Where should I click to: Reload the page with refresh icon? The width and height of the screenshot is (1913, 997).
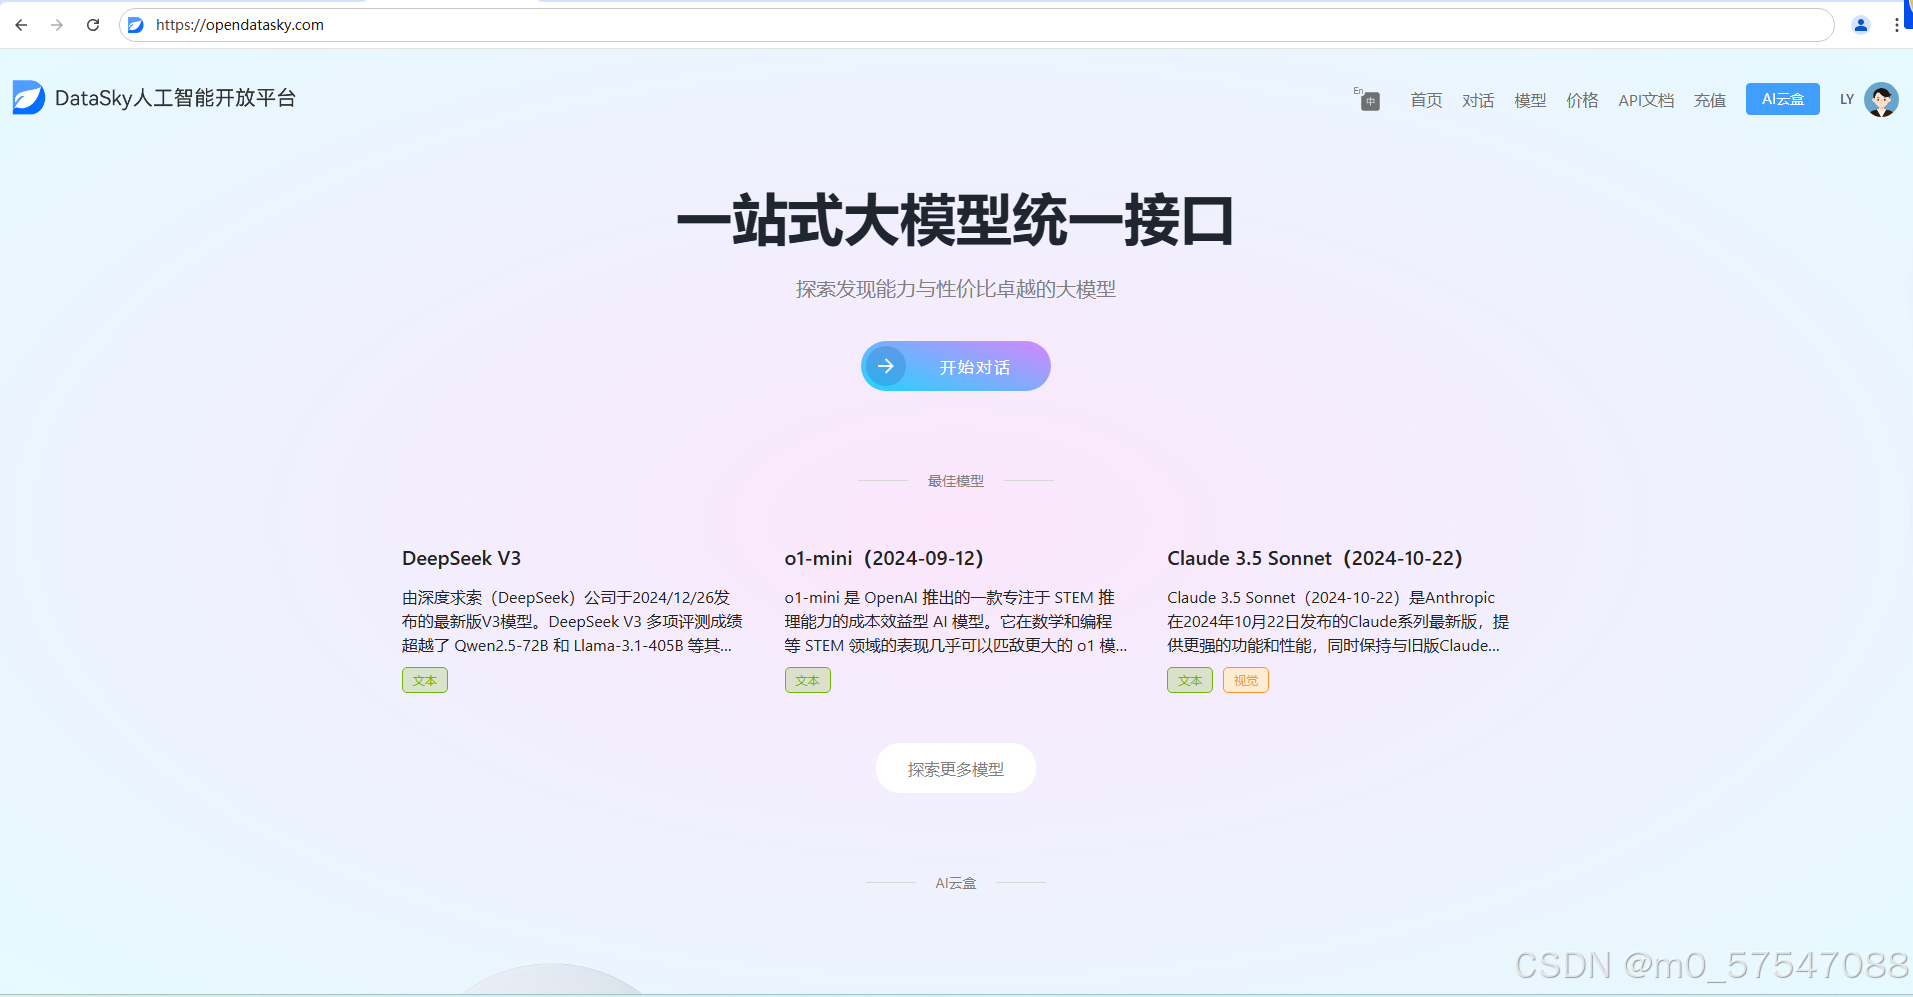[x=93, y=25]
